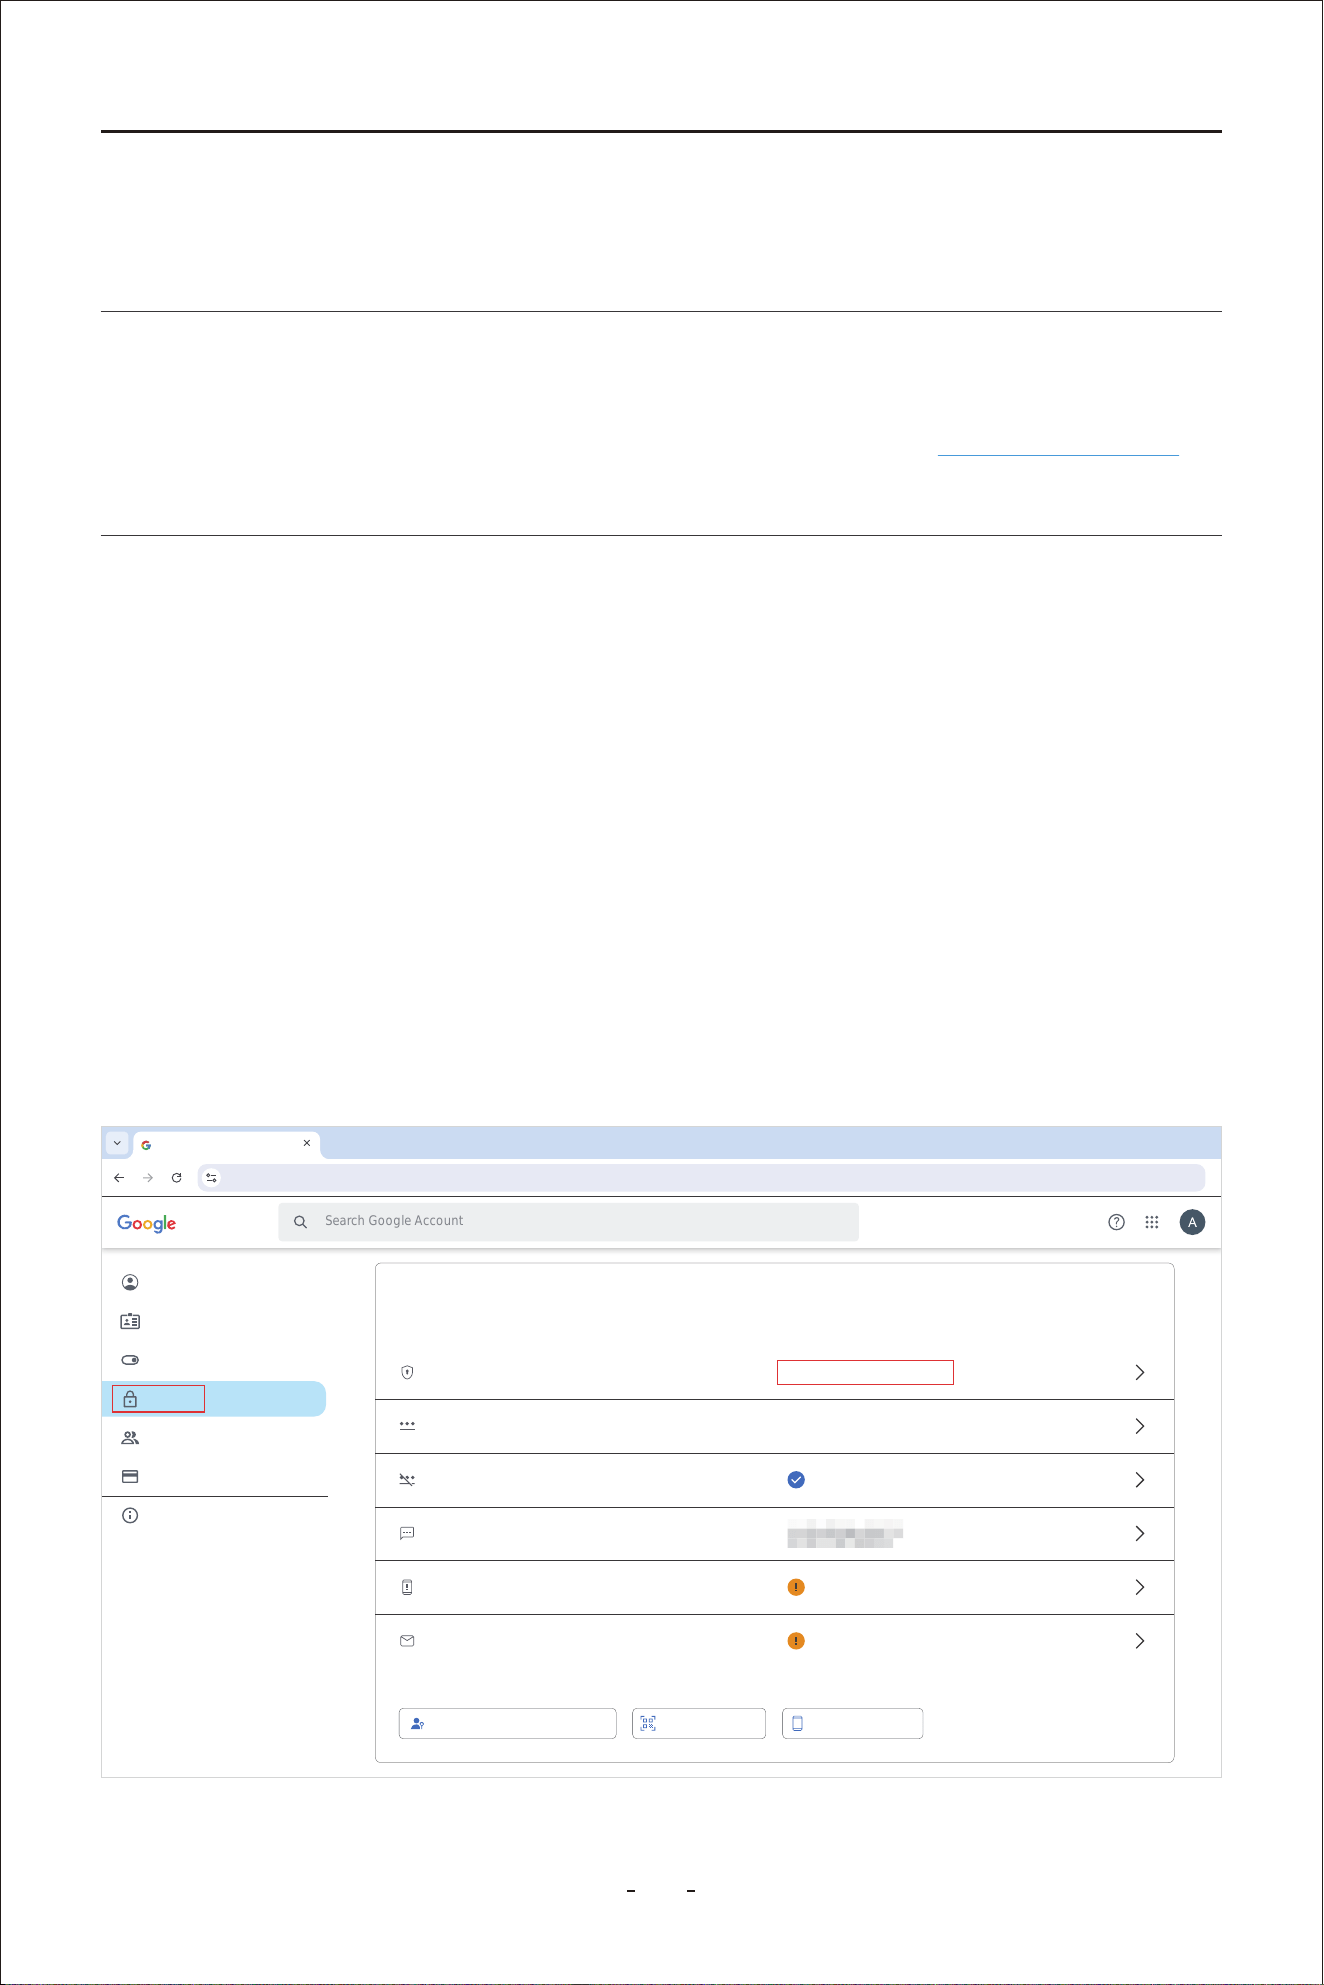Click the blurred phone number value
1324x1985 pixels.
click(845, 1533)
